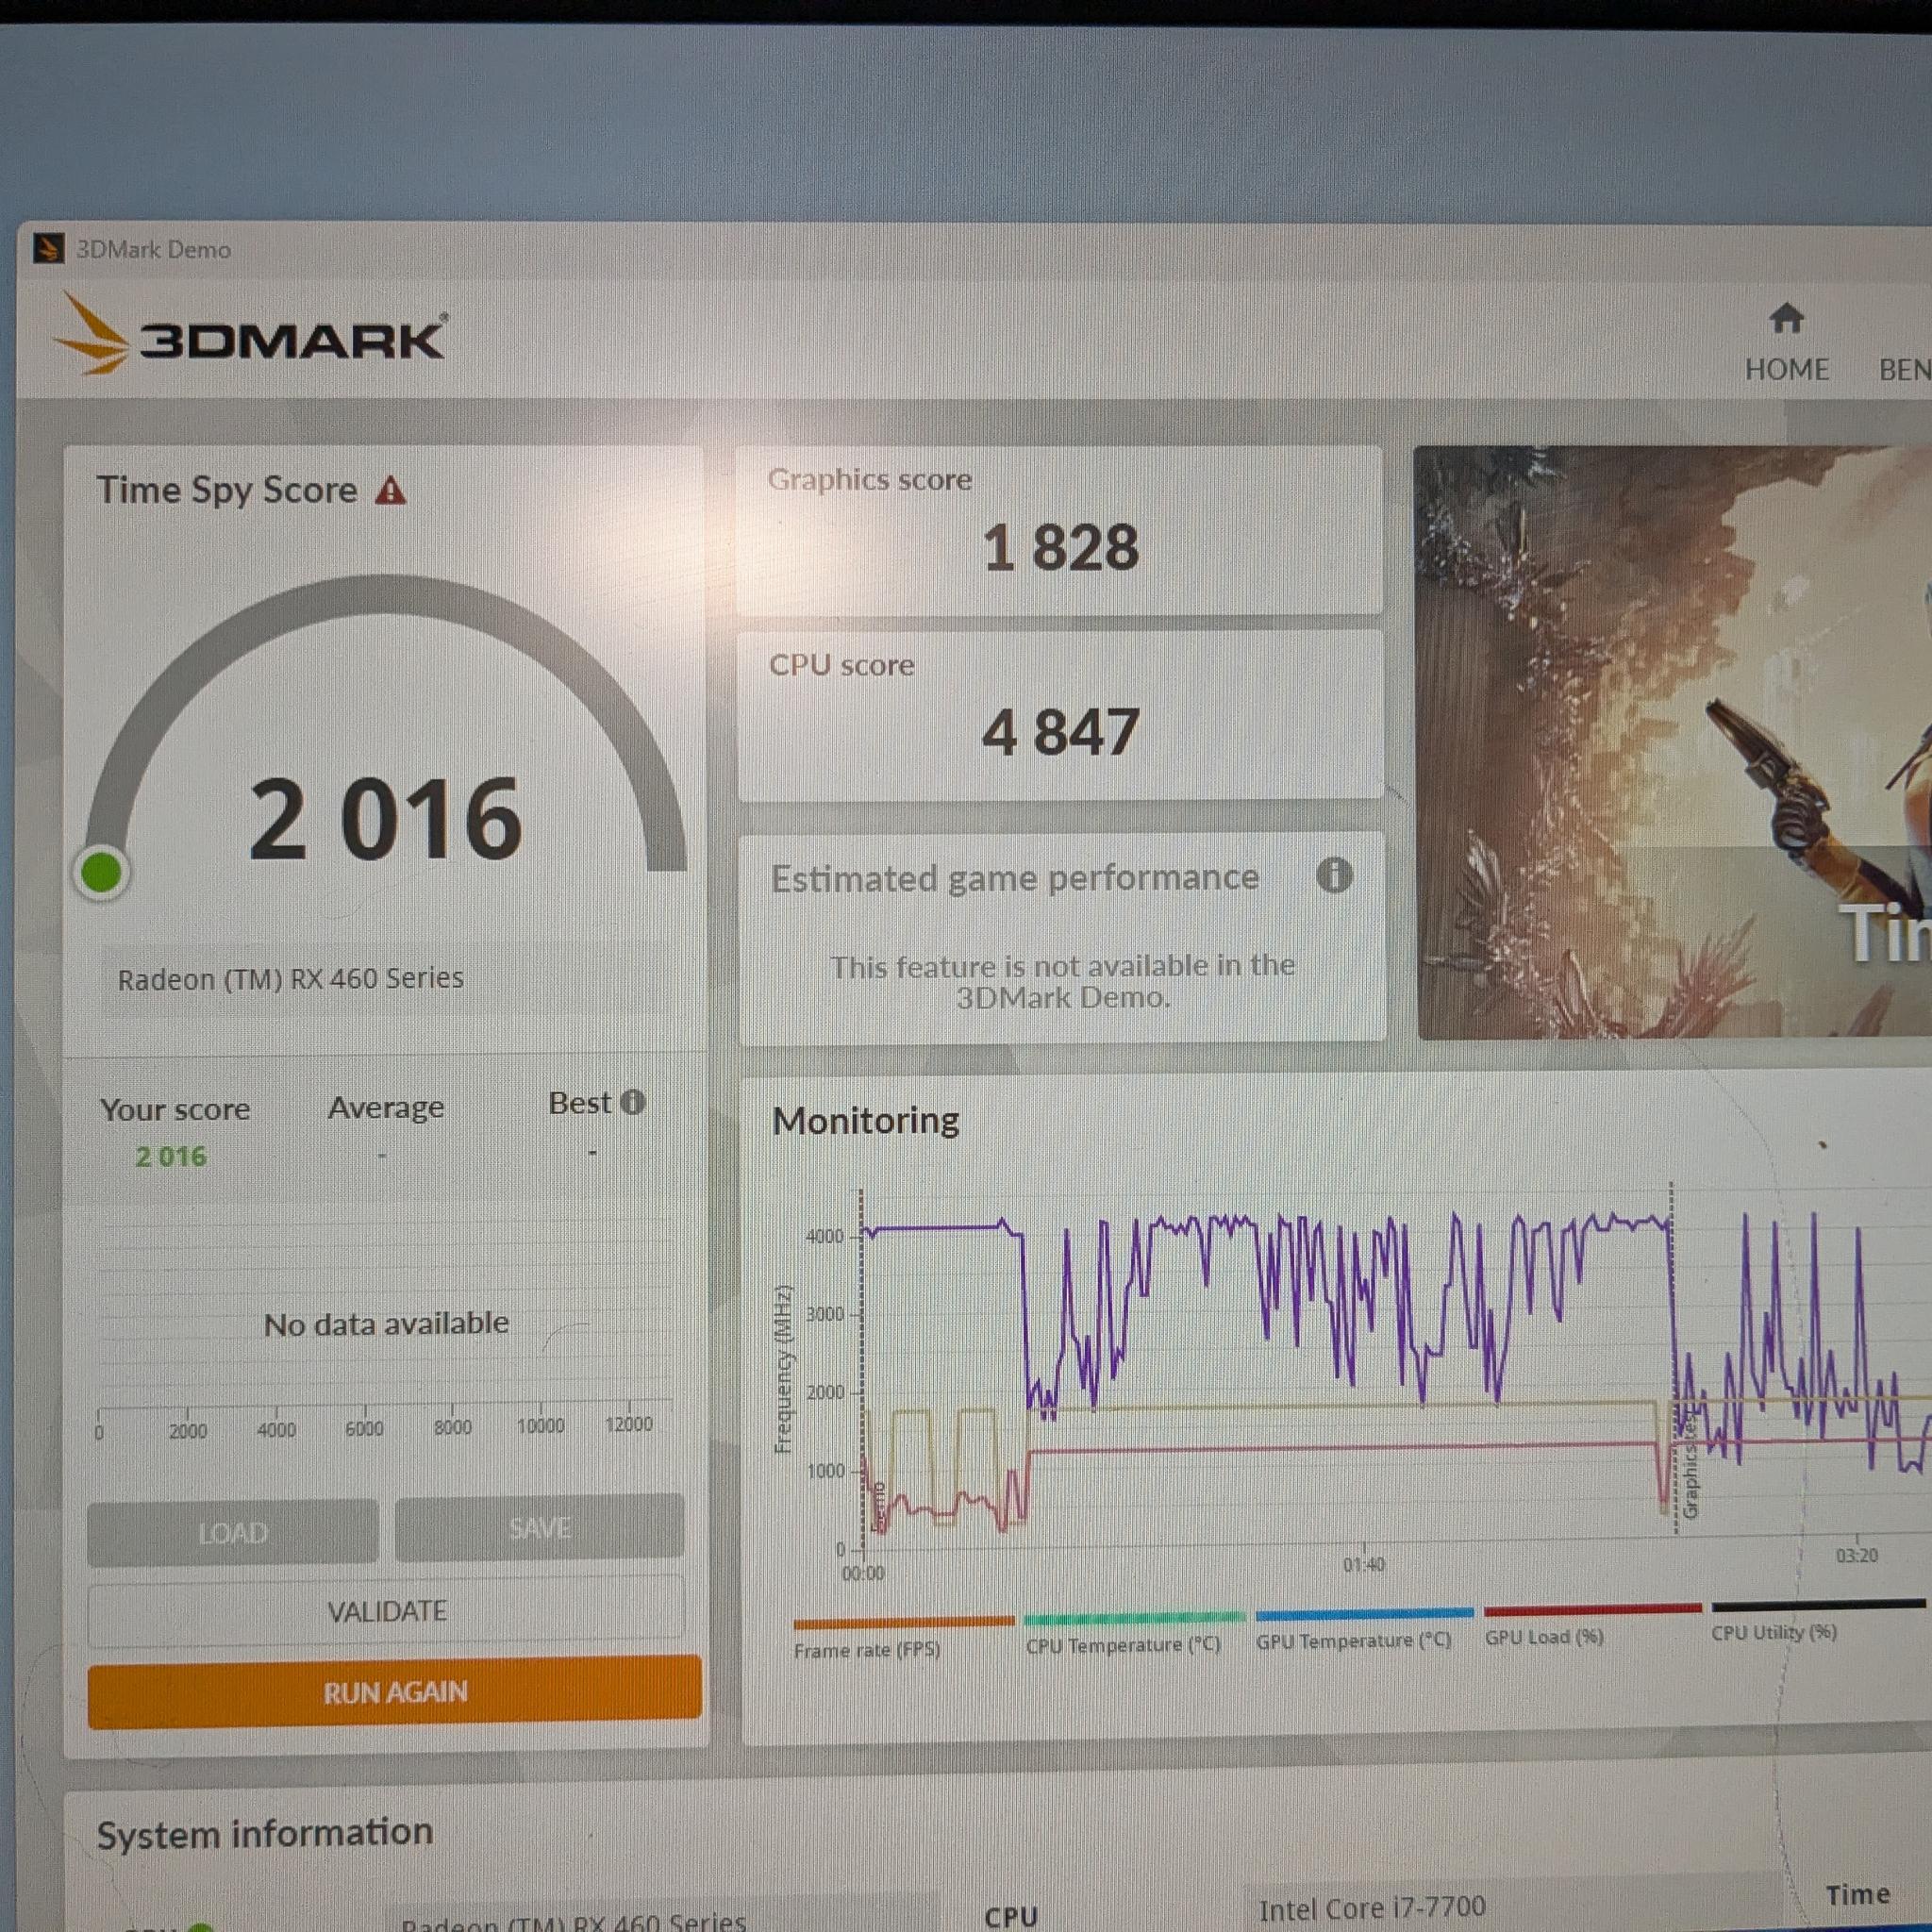This screenshot has width=1932, height=1932.
Task: Click the Intel Core i7-7700 text
Action: (1372, 1908)
